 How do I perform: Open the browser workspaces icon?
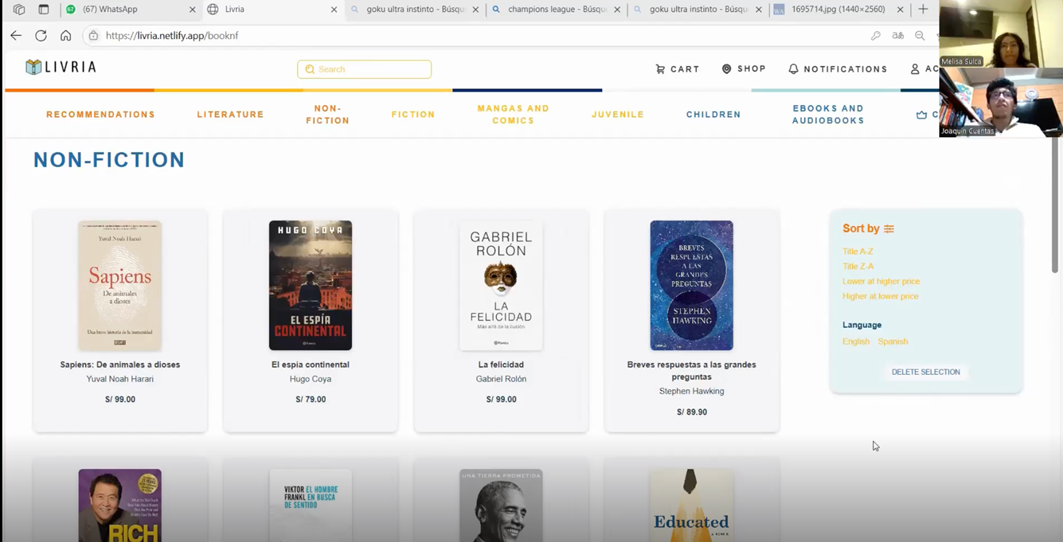(x=19, y=9)
